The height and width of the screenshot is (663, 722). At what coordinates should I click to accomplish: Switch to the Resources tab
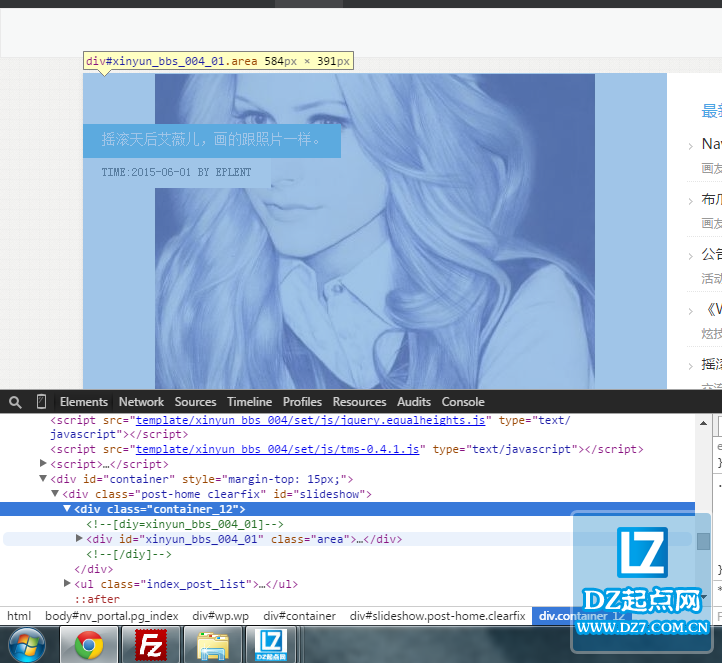click(359, 401)
